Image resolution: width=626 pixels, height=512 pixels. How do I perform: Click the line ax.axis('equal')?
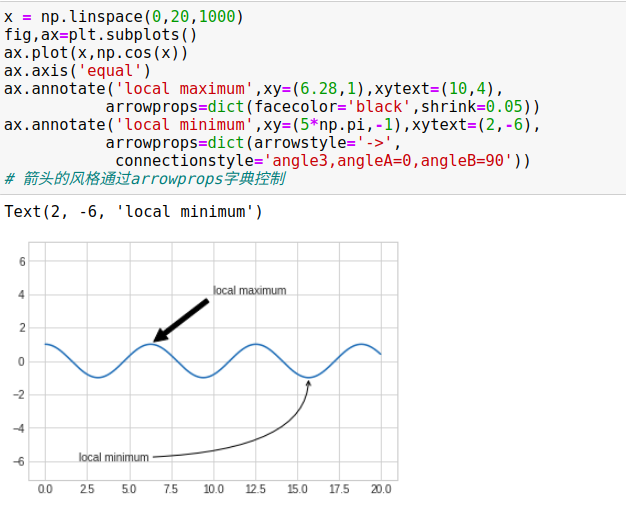click(x=77, y=71)
